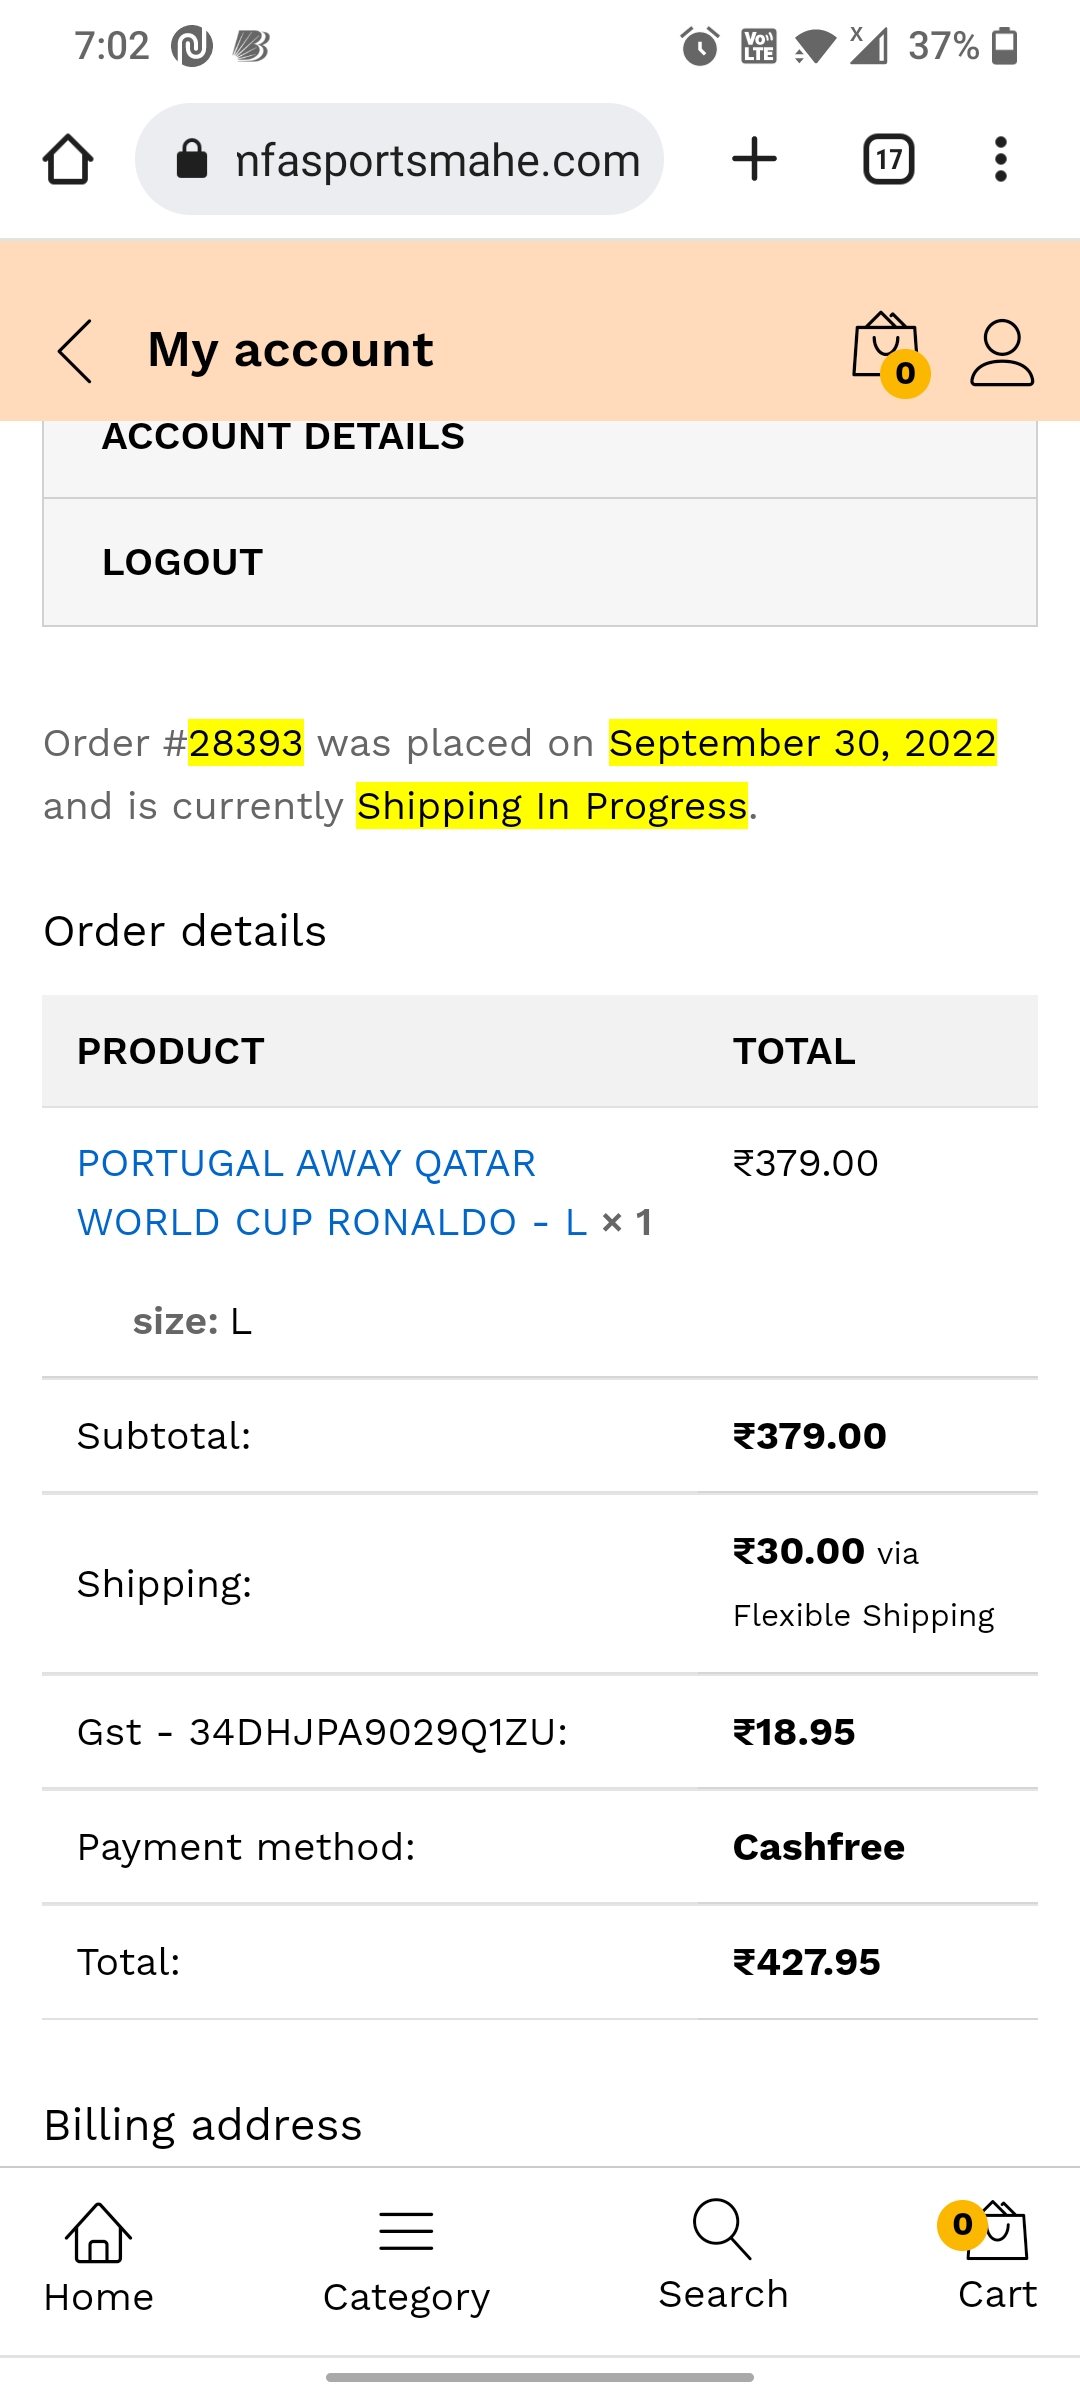The width and height of the screenshot is (1080, 2400).
Task: Tap the site security lock icon
Action: point(191,160)
